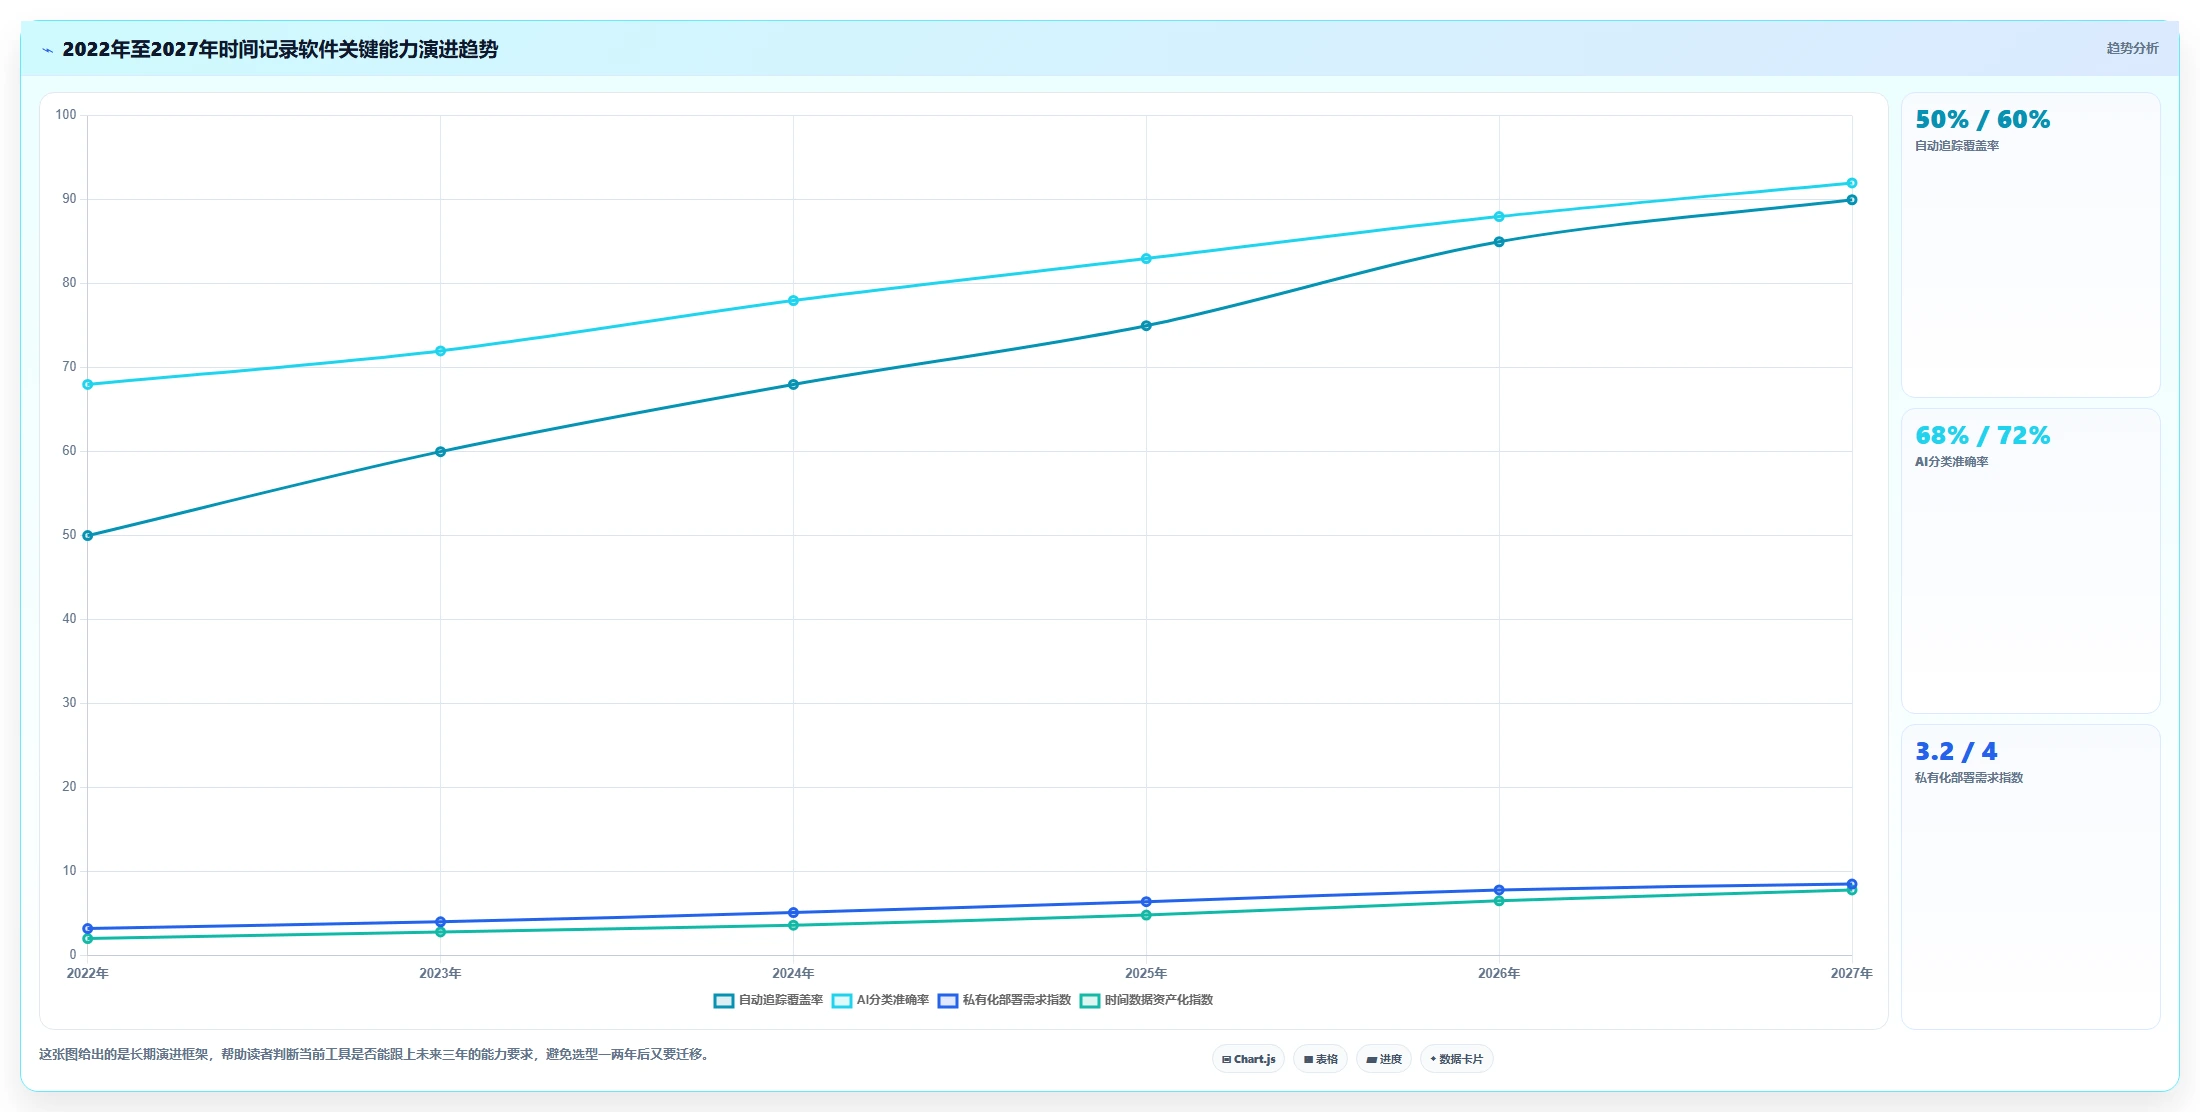Click the 2024年 x-axis label
Image resolution: width=2200 pixels, height=1112 pixels.
[x=793, y=974]
